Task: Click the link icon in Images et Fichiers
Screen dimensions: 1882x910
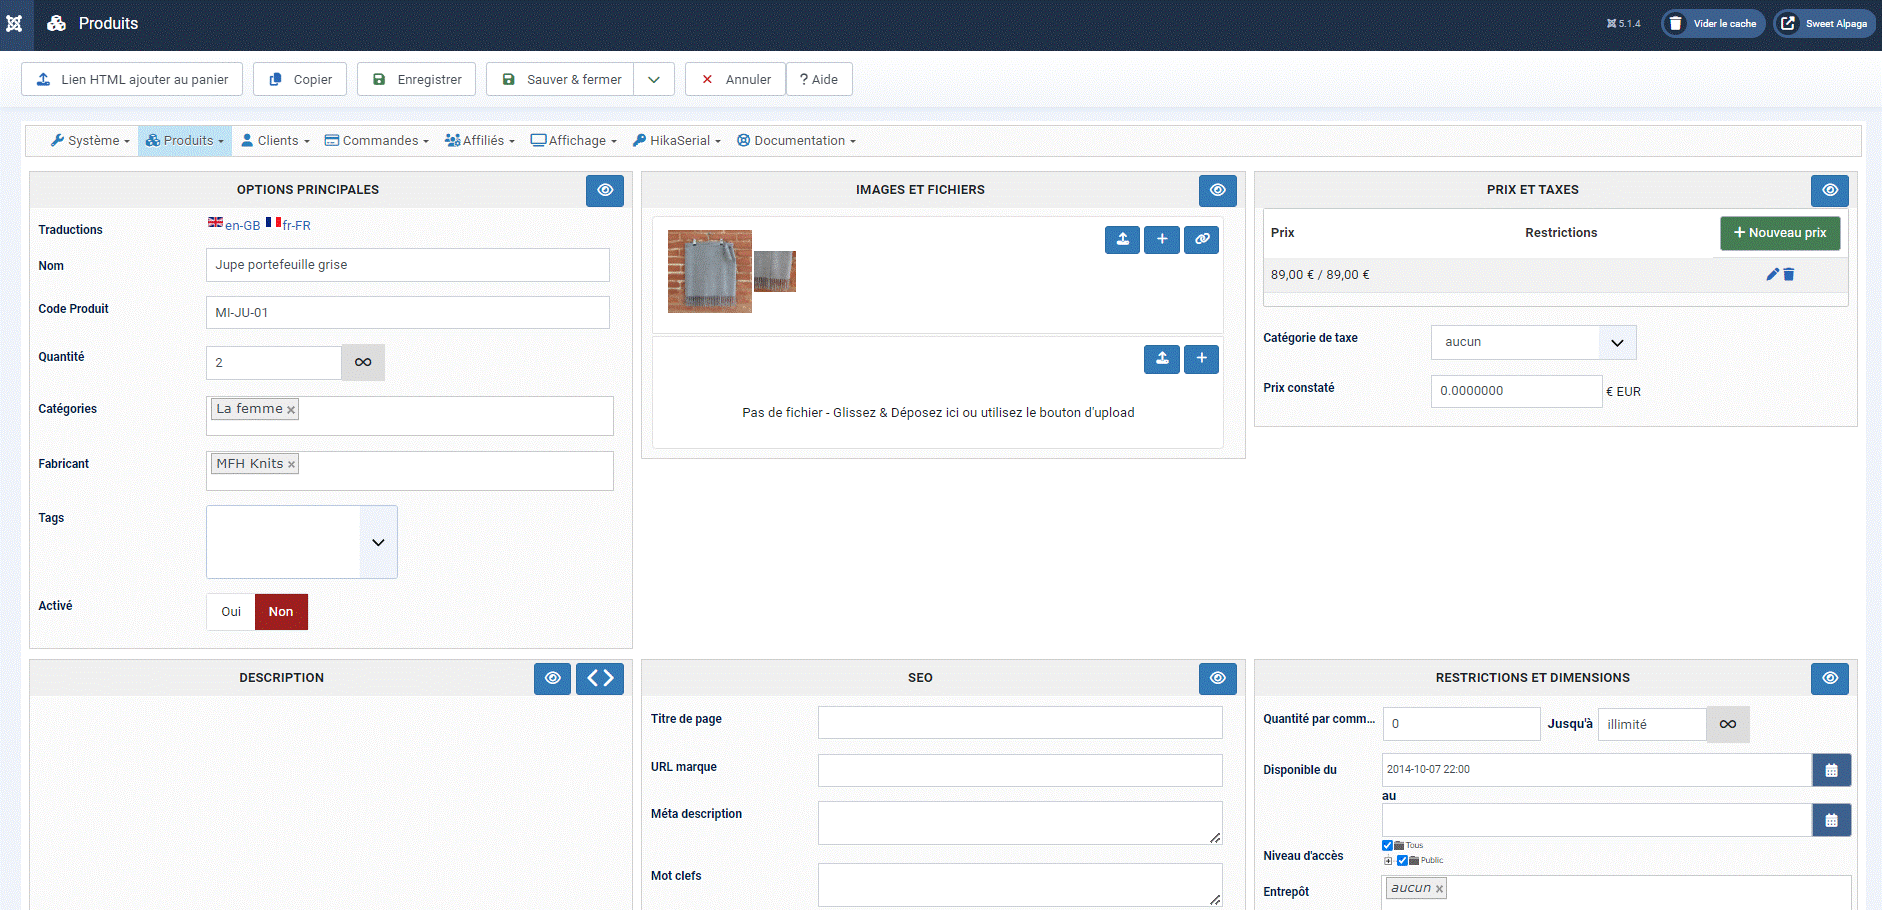Action: [x=1201, y=239]
